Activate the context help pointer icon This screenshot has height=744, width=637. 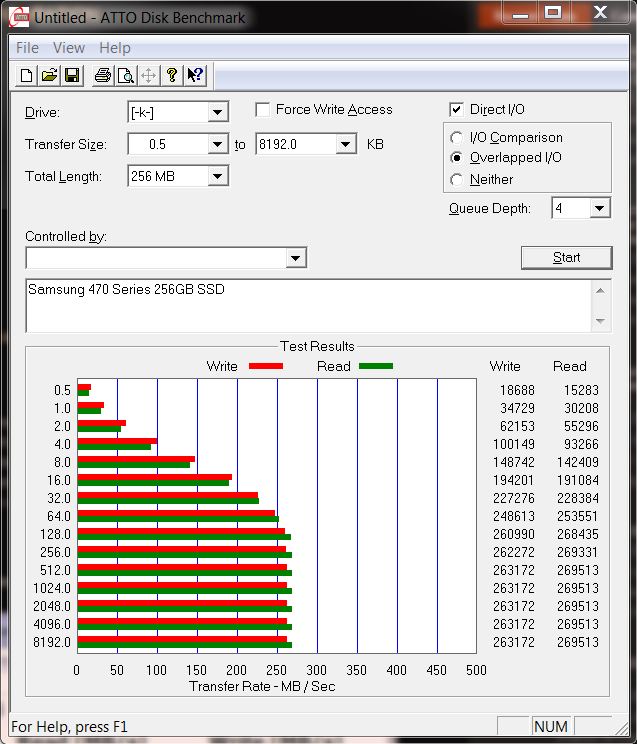coord(195,75)
